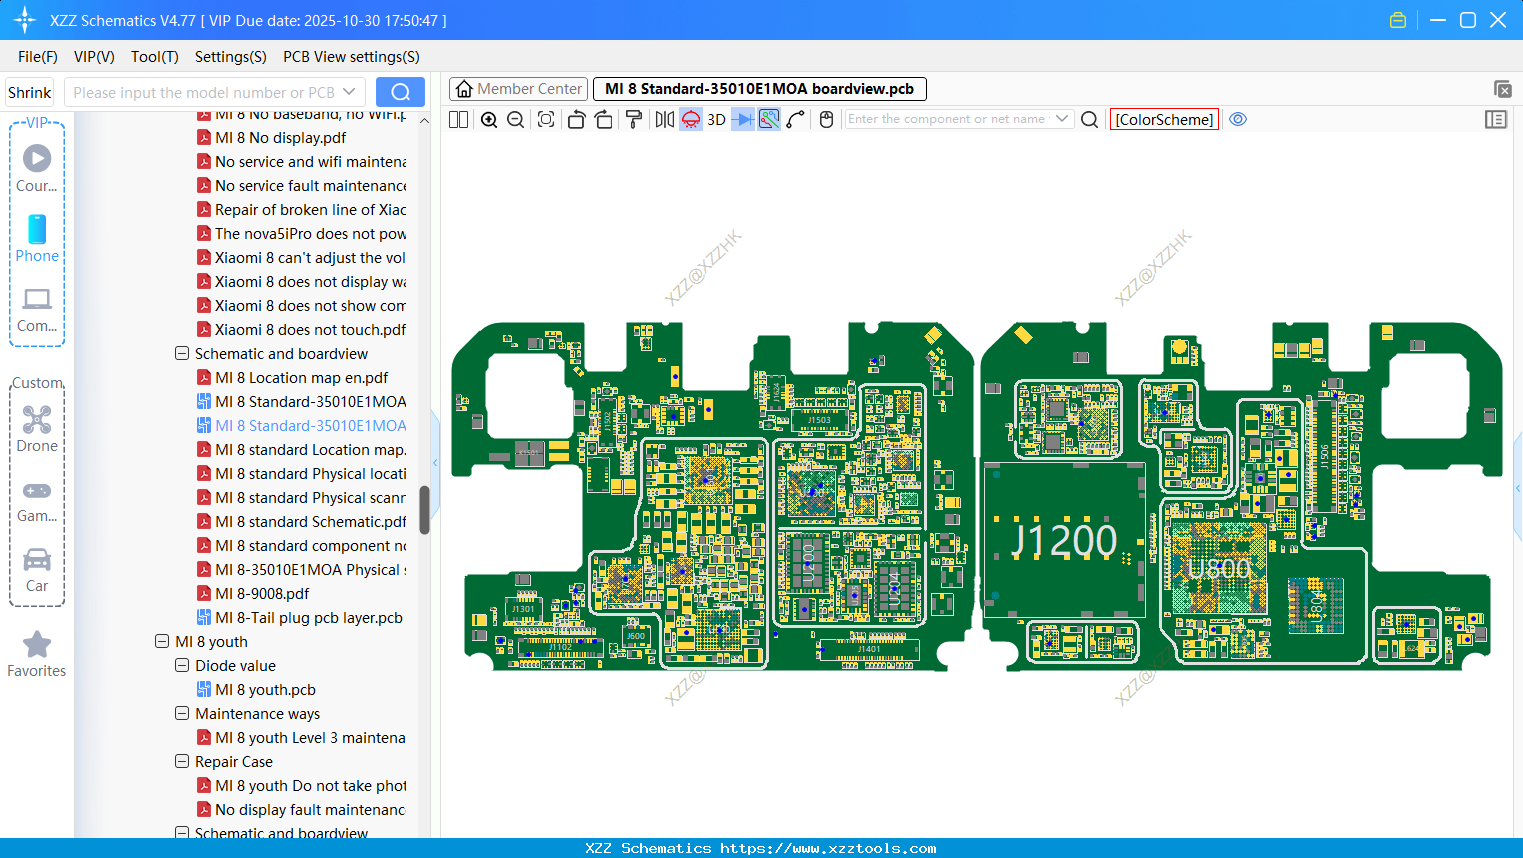Collapse the Repair Case folder
The height and width of the screenshot is (858, 1523).
click(x=182, y=761)
